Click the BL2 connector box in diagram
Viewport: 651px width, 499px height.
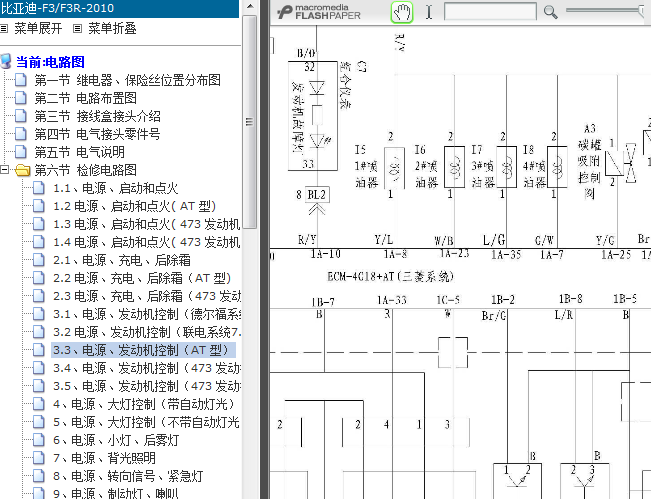coord(317,194)
